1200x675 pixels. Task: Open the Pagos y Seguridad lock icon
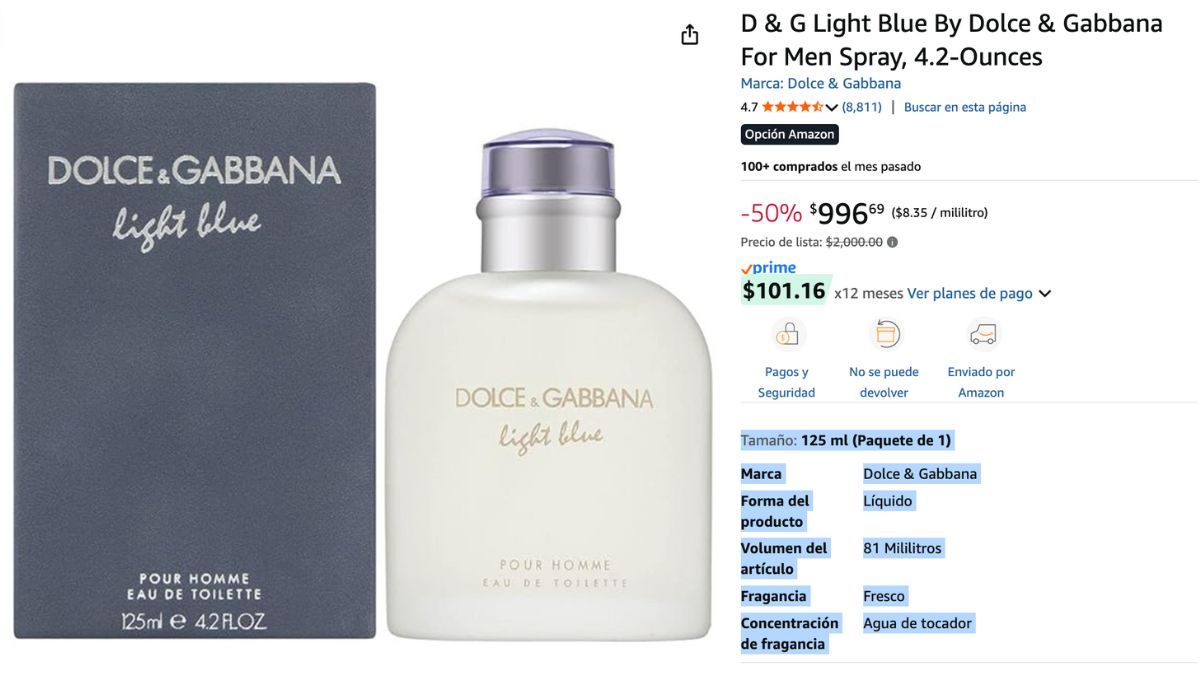(x=787, y=334)
